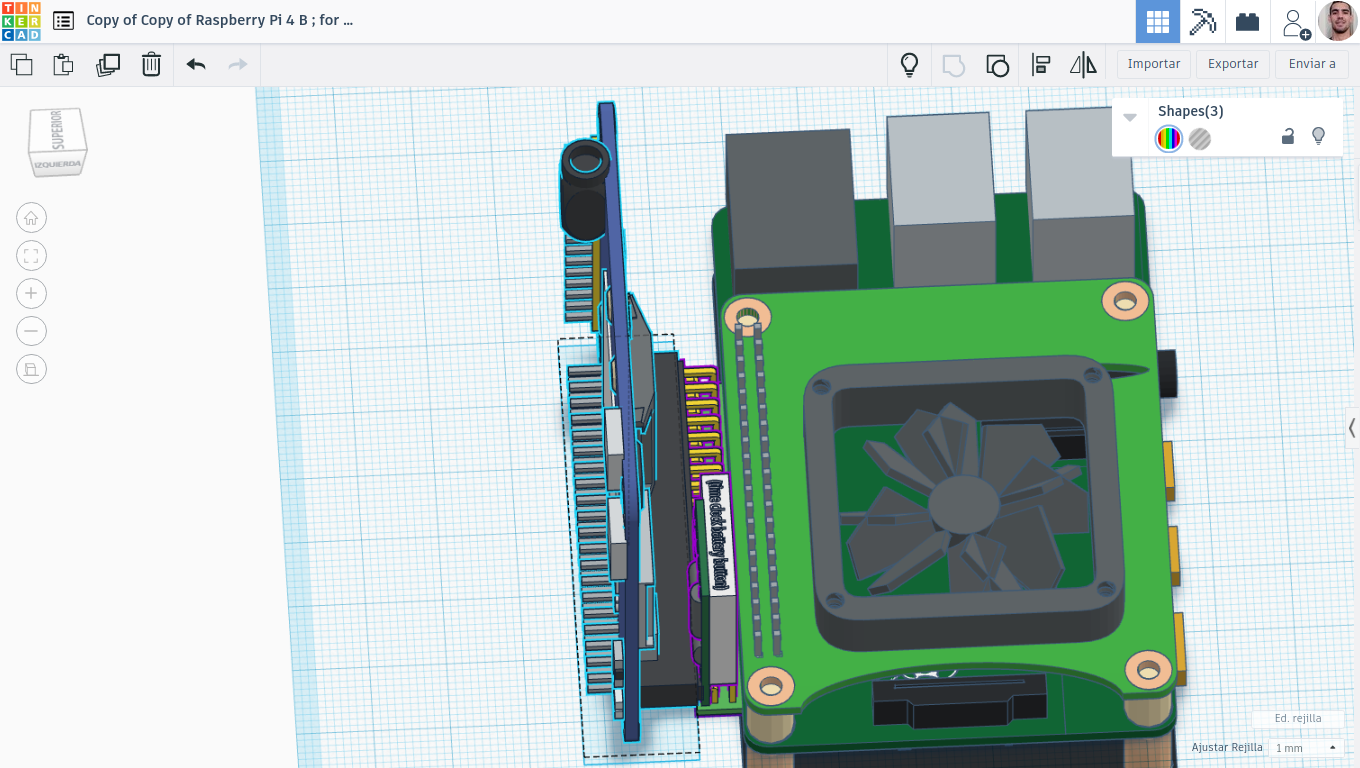1360x768 pixels.
Task: Collapse the Shapes(3) inspector panel
Action: [x=1130, y=117]
